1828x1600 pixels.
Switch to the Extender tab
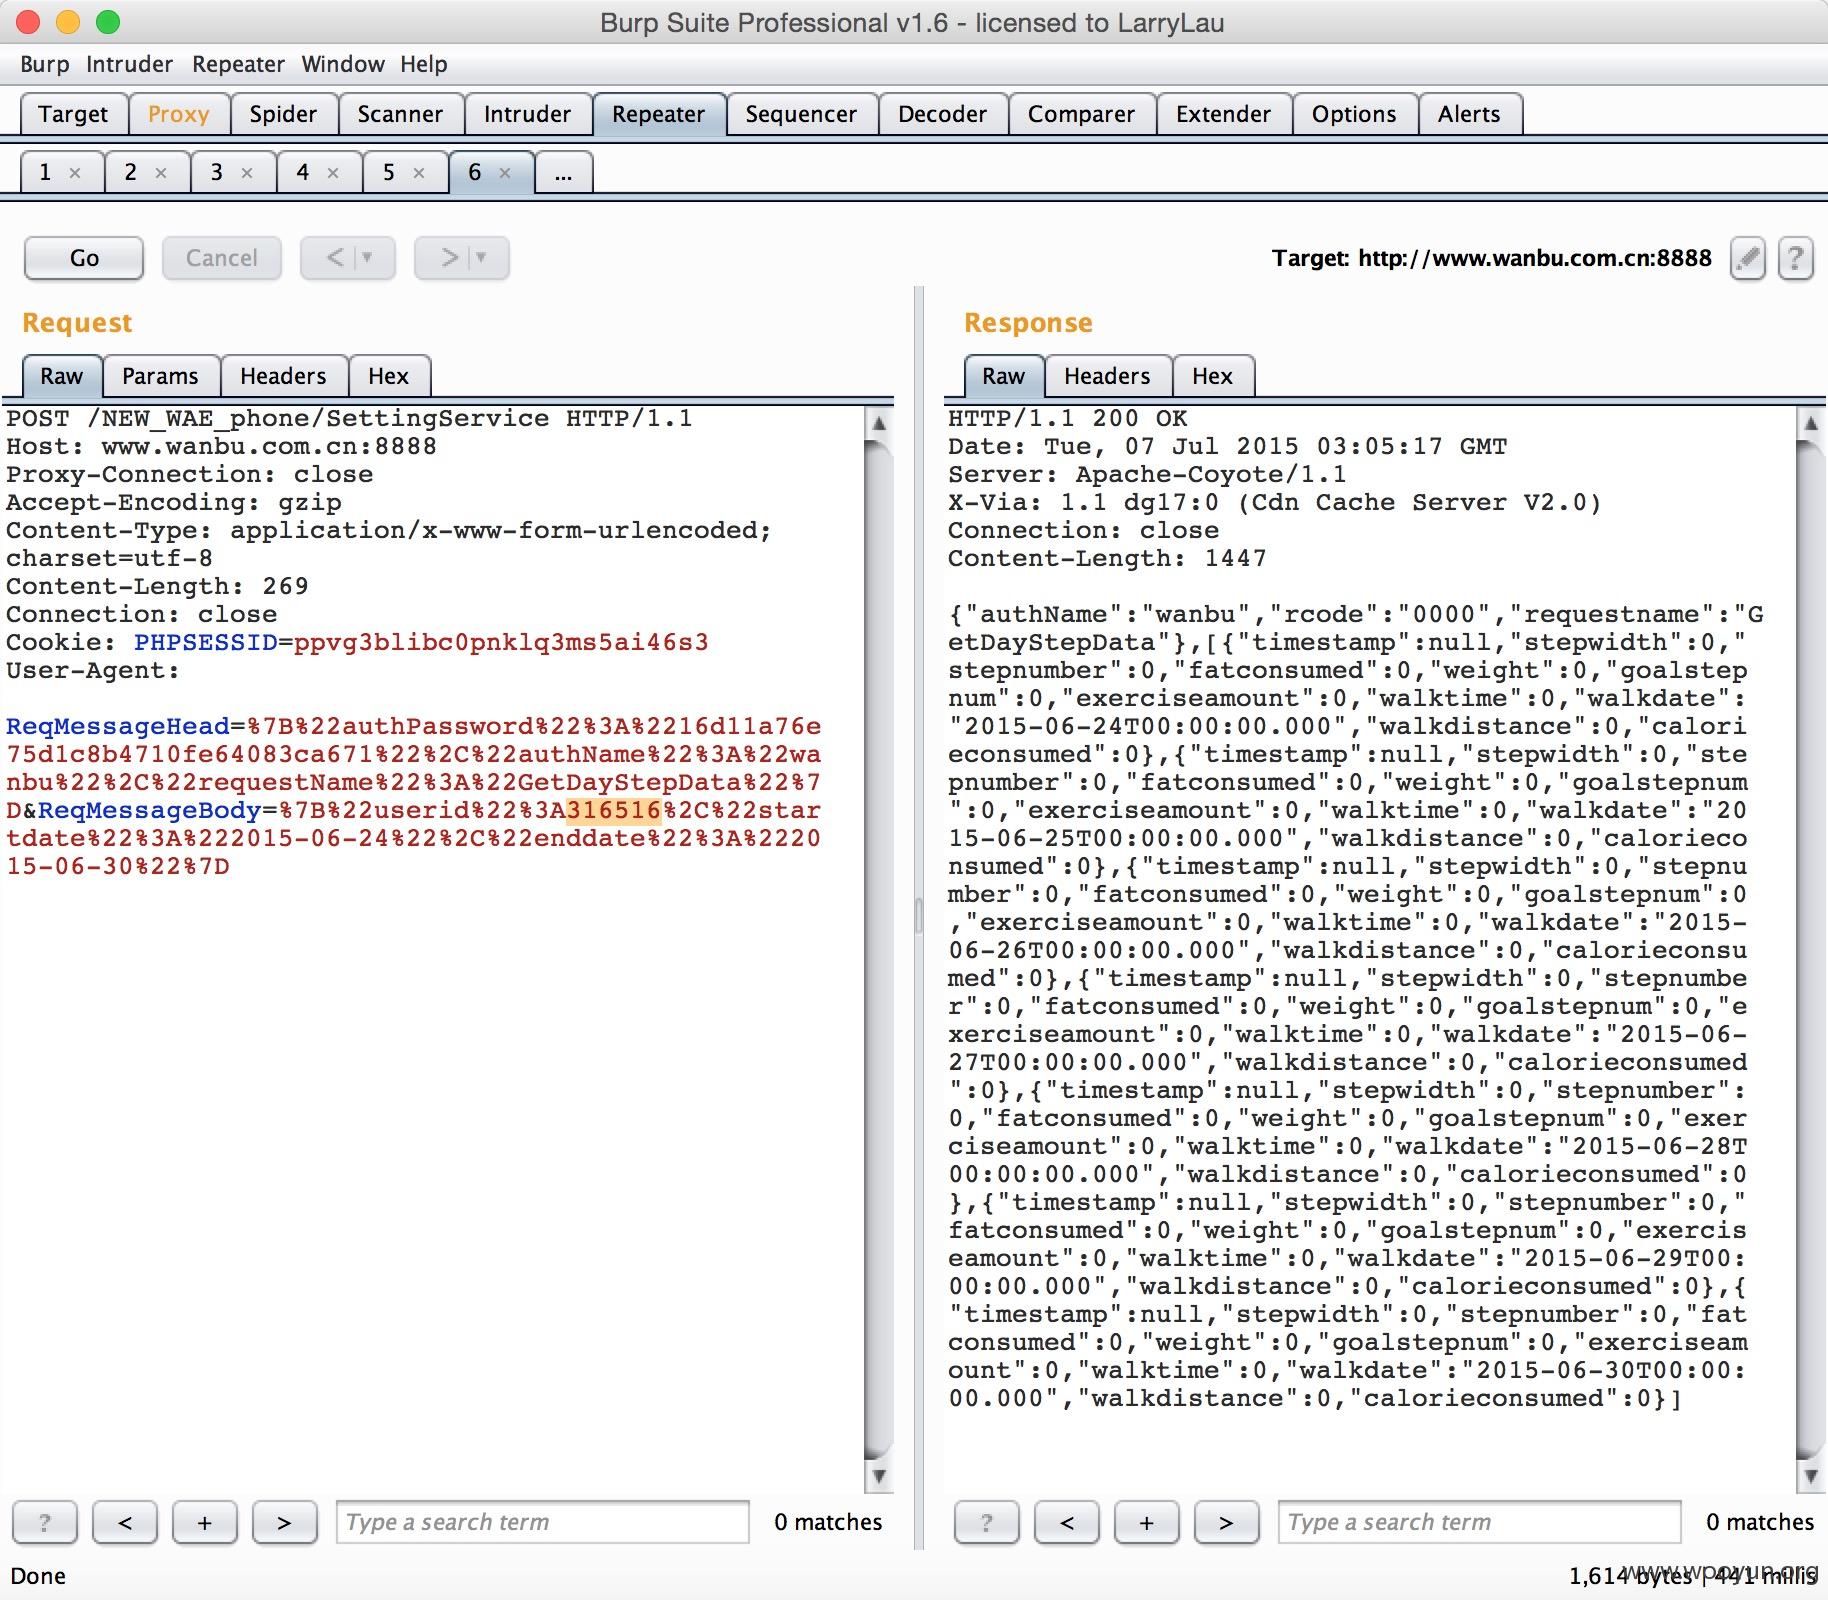[1223, 114]
